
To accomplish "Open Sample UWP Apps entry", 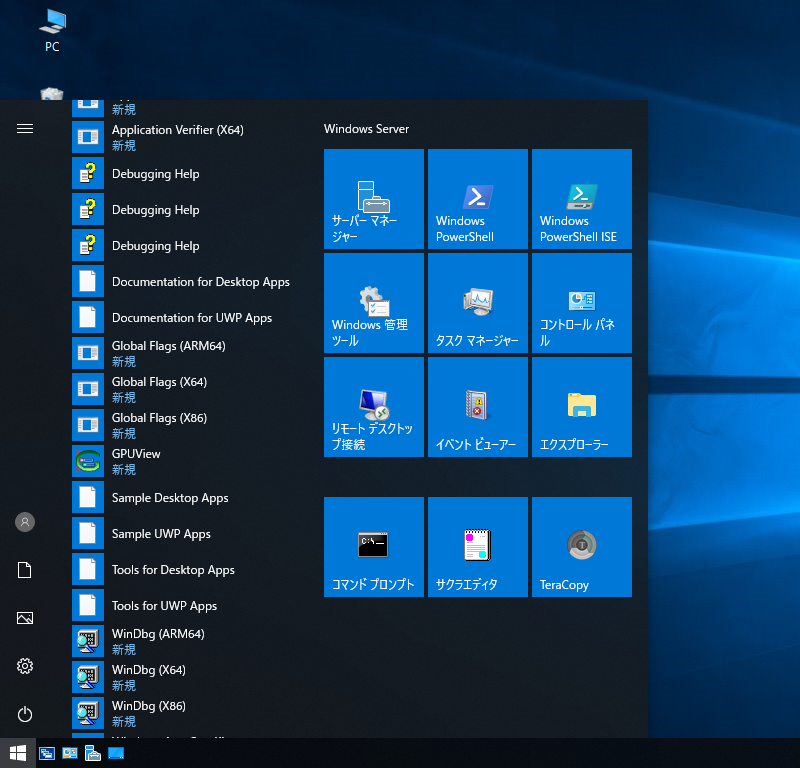I will tap(189, 533).
